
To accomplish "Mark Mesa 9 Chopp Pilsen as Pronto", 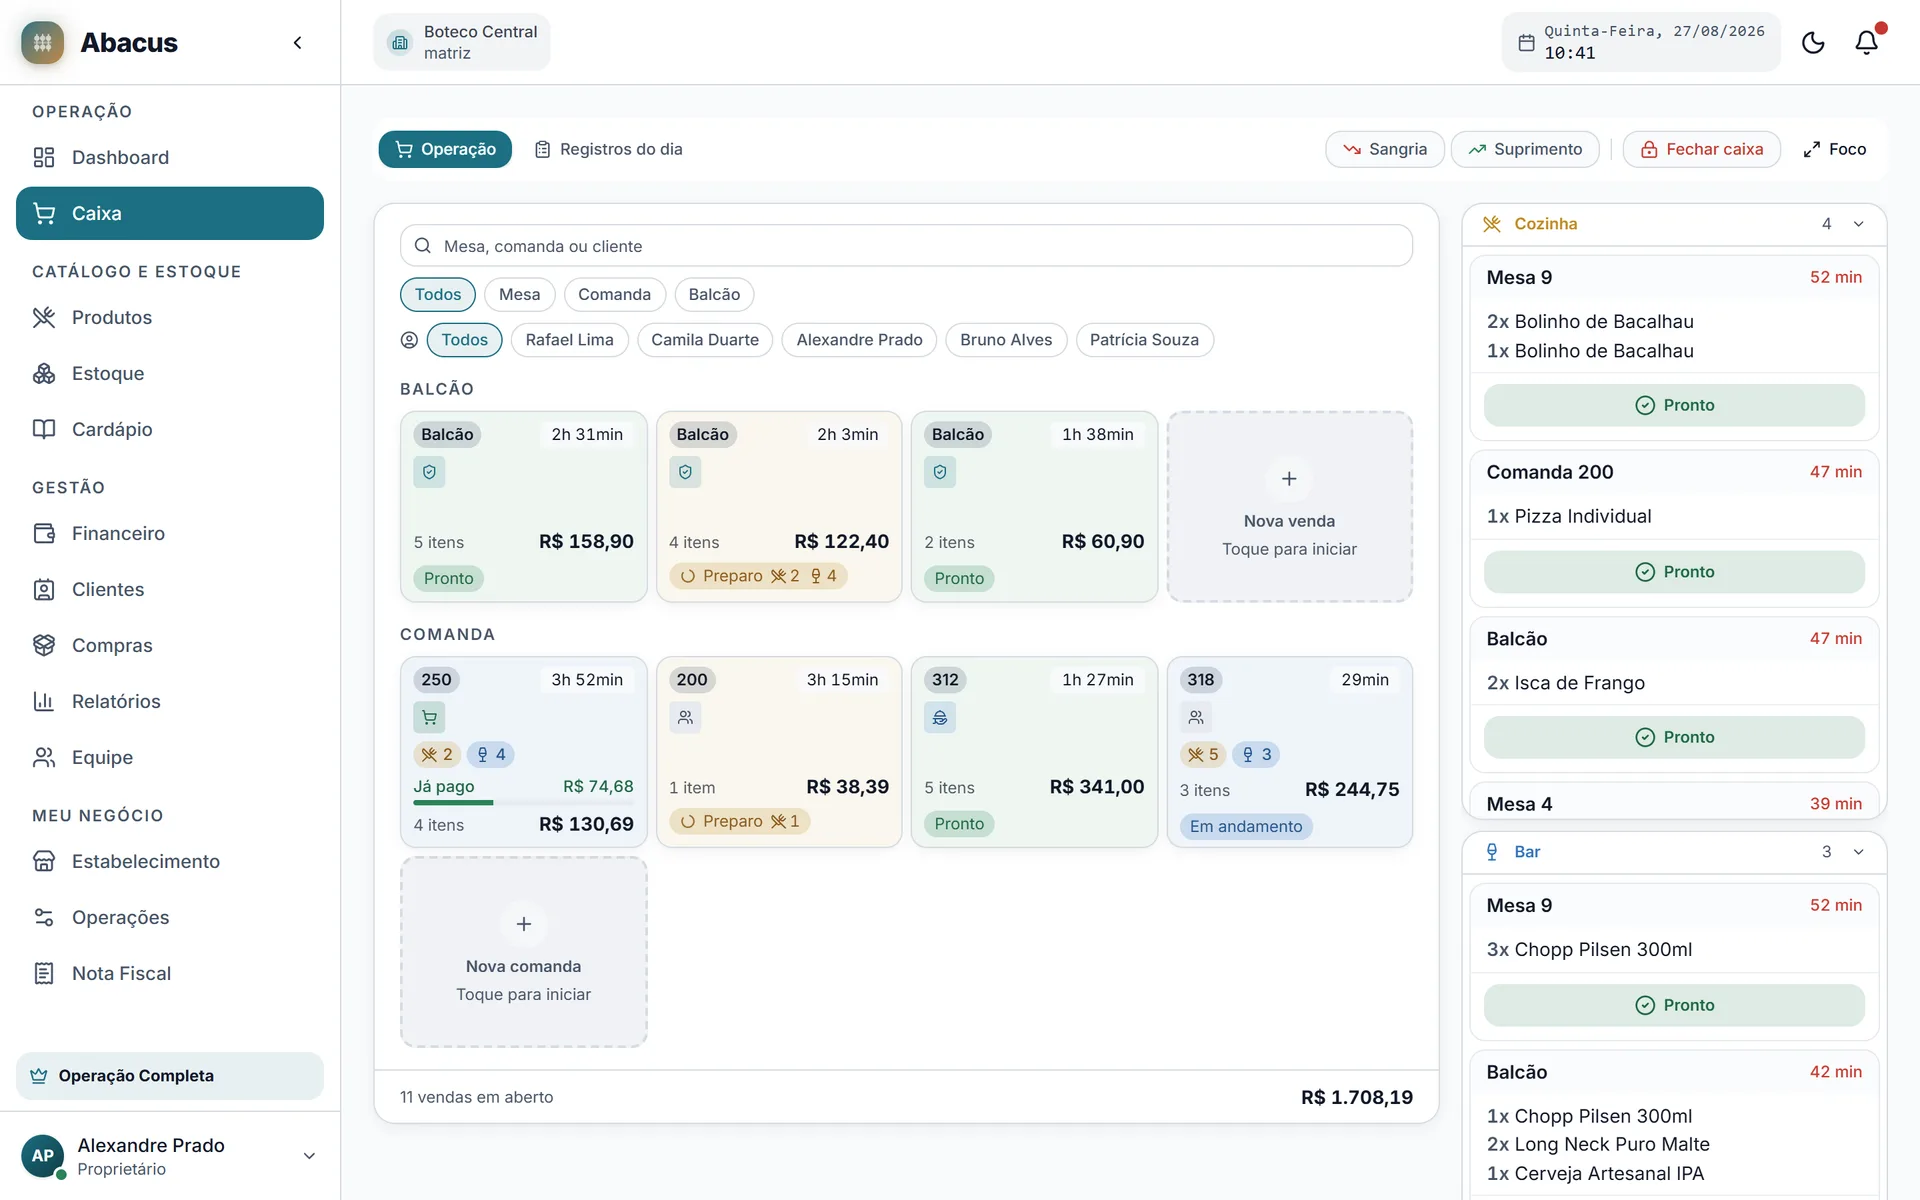I will point(1674,1005).
